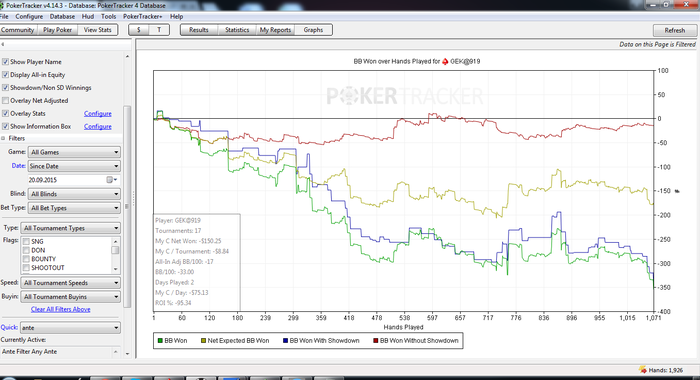Click the green BB Won legend swatch
The image size is (700, 380).
(x=160, y=341)
